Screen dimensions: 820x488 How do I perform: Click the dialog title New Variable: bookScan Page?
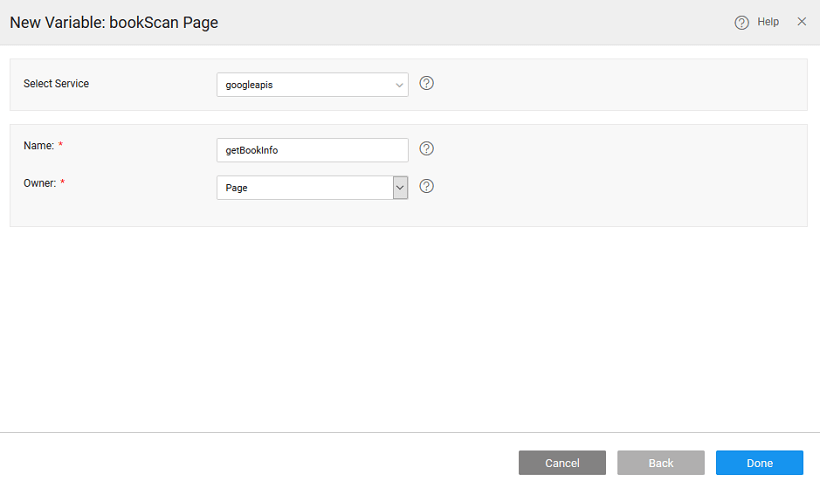tap(114, 22)
